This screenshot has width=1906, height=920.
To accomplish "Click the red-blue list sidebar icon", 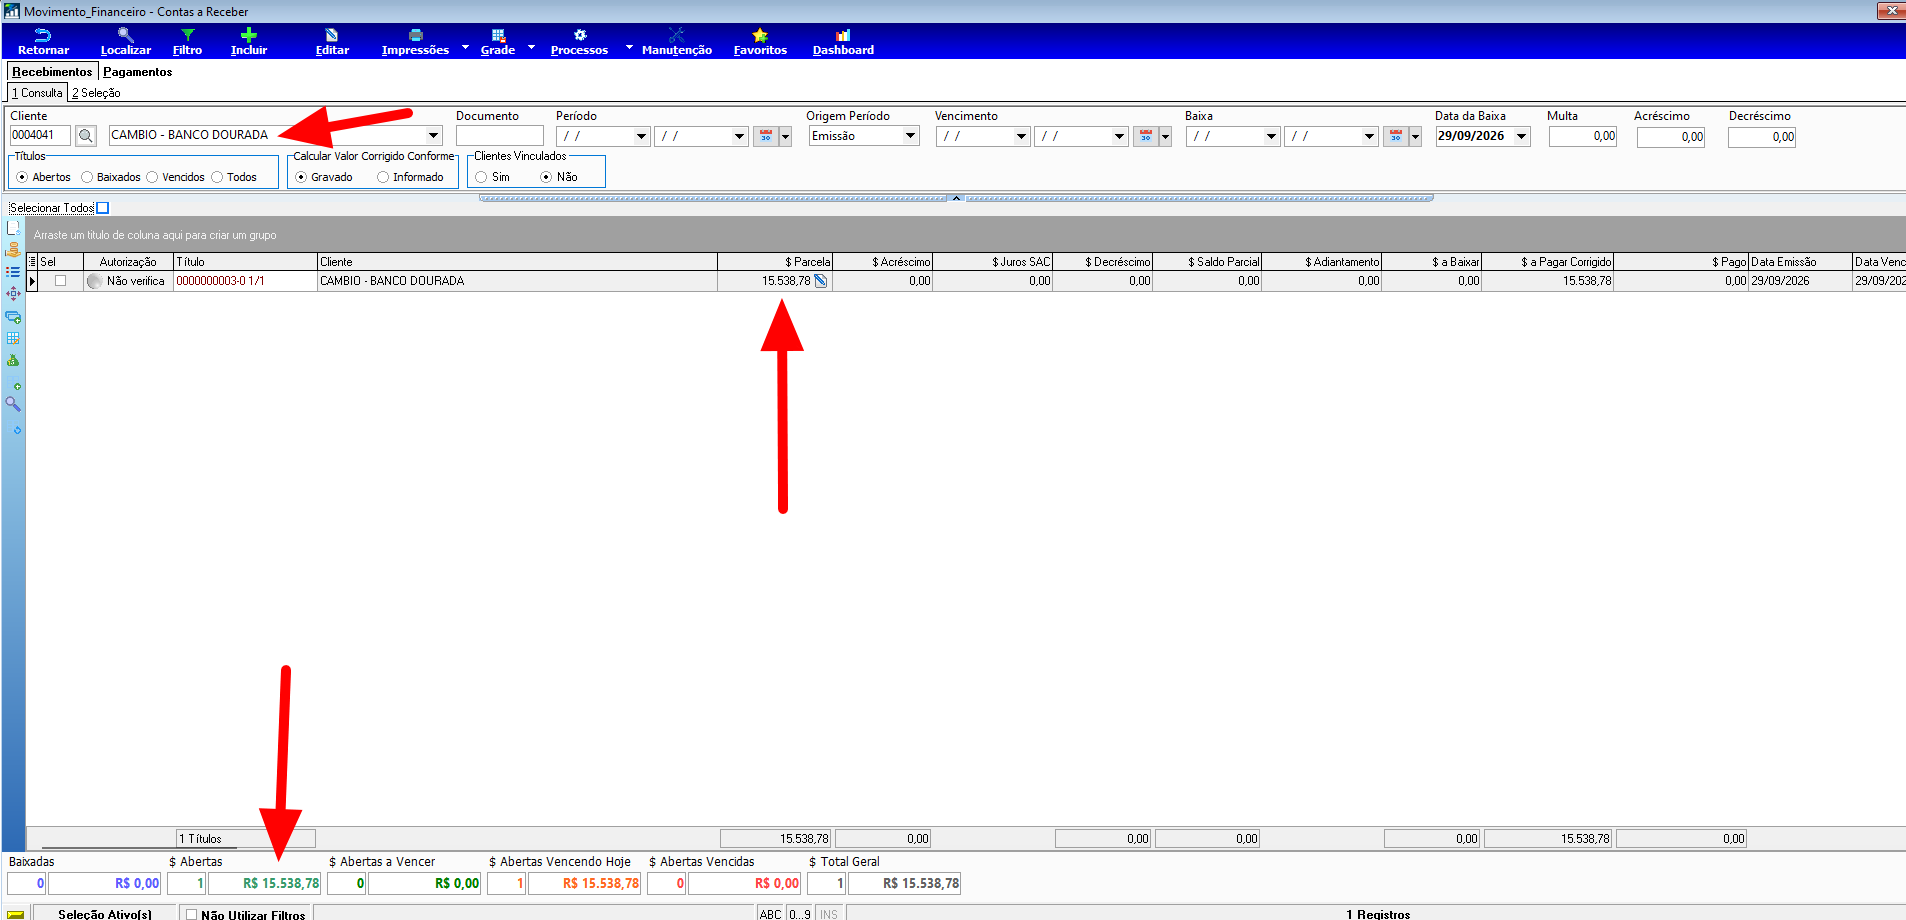I will pyautogui.click(x=13, y=272).
